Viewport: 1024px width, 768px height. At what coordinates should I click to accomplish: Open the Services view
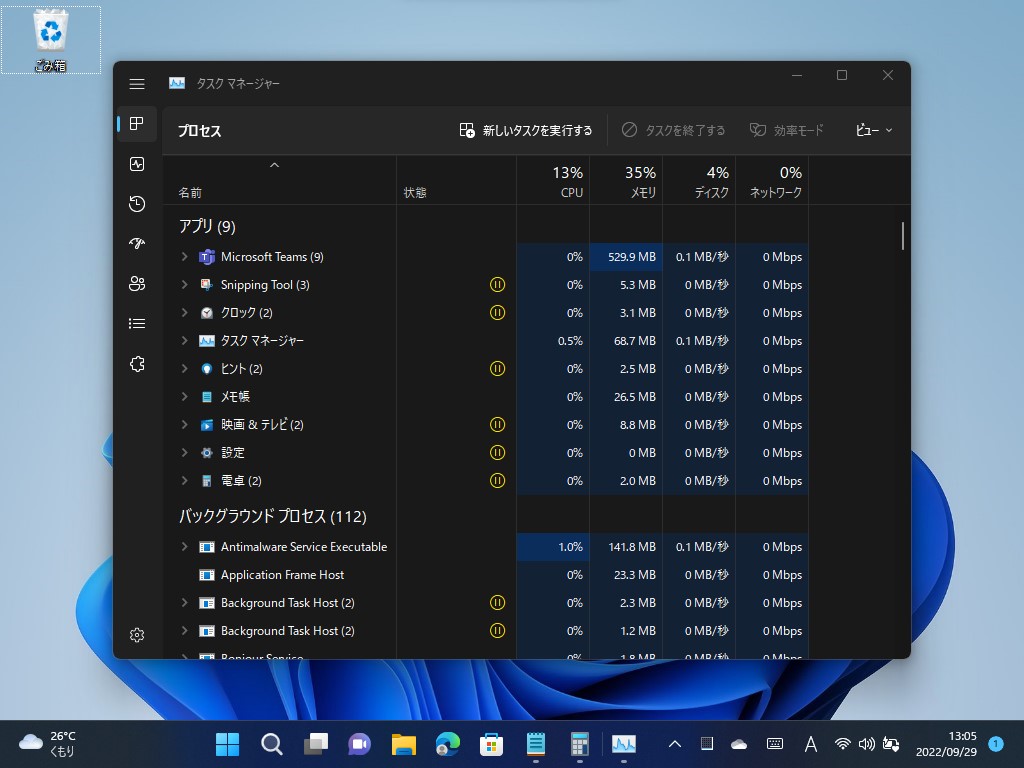(137, 364)
